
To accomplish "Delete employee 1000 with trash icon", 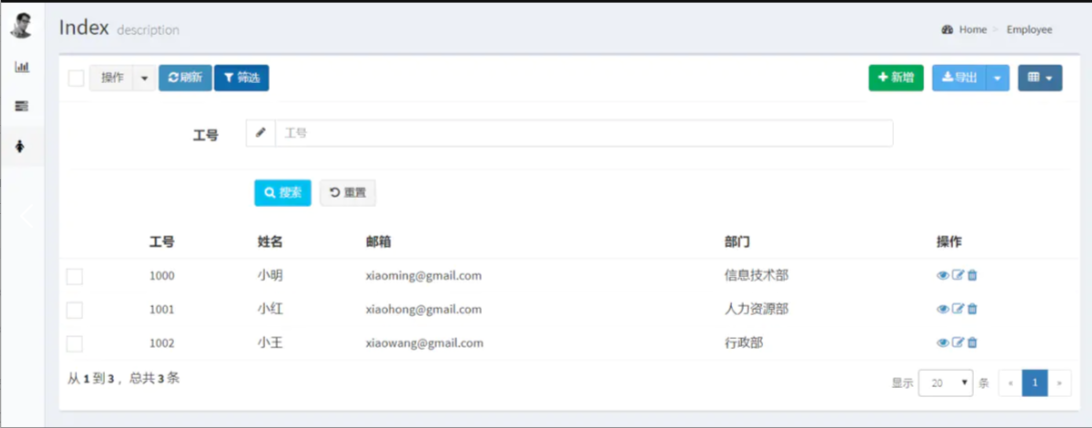I will coord(972,276).
